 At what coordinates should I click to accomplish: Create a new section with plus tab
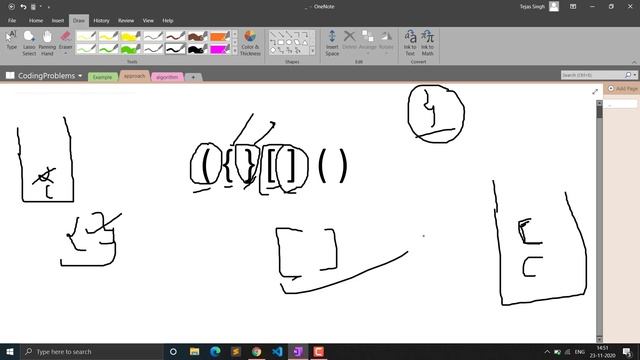193,77
